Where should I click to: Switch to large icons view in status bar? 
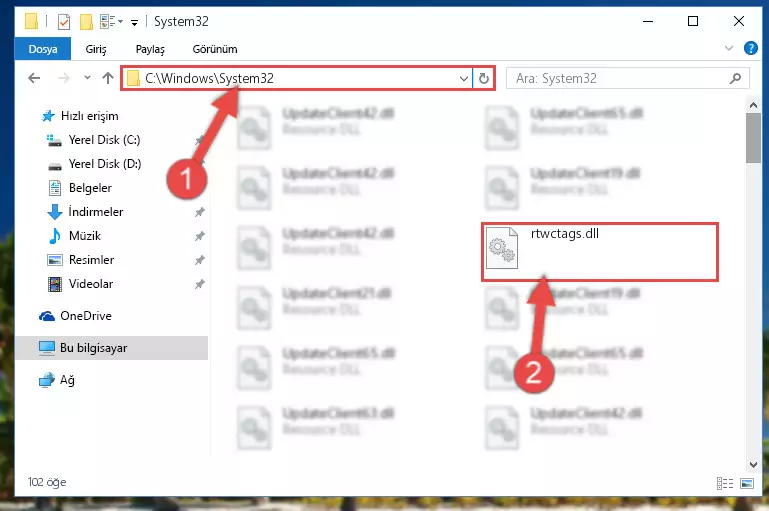point(747,484)
